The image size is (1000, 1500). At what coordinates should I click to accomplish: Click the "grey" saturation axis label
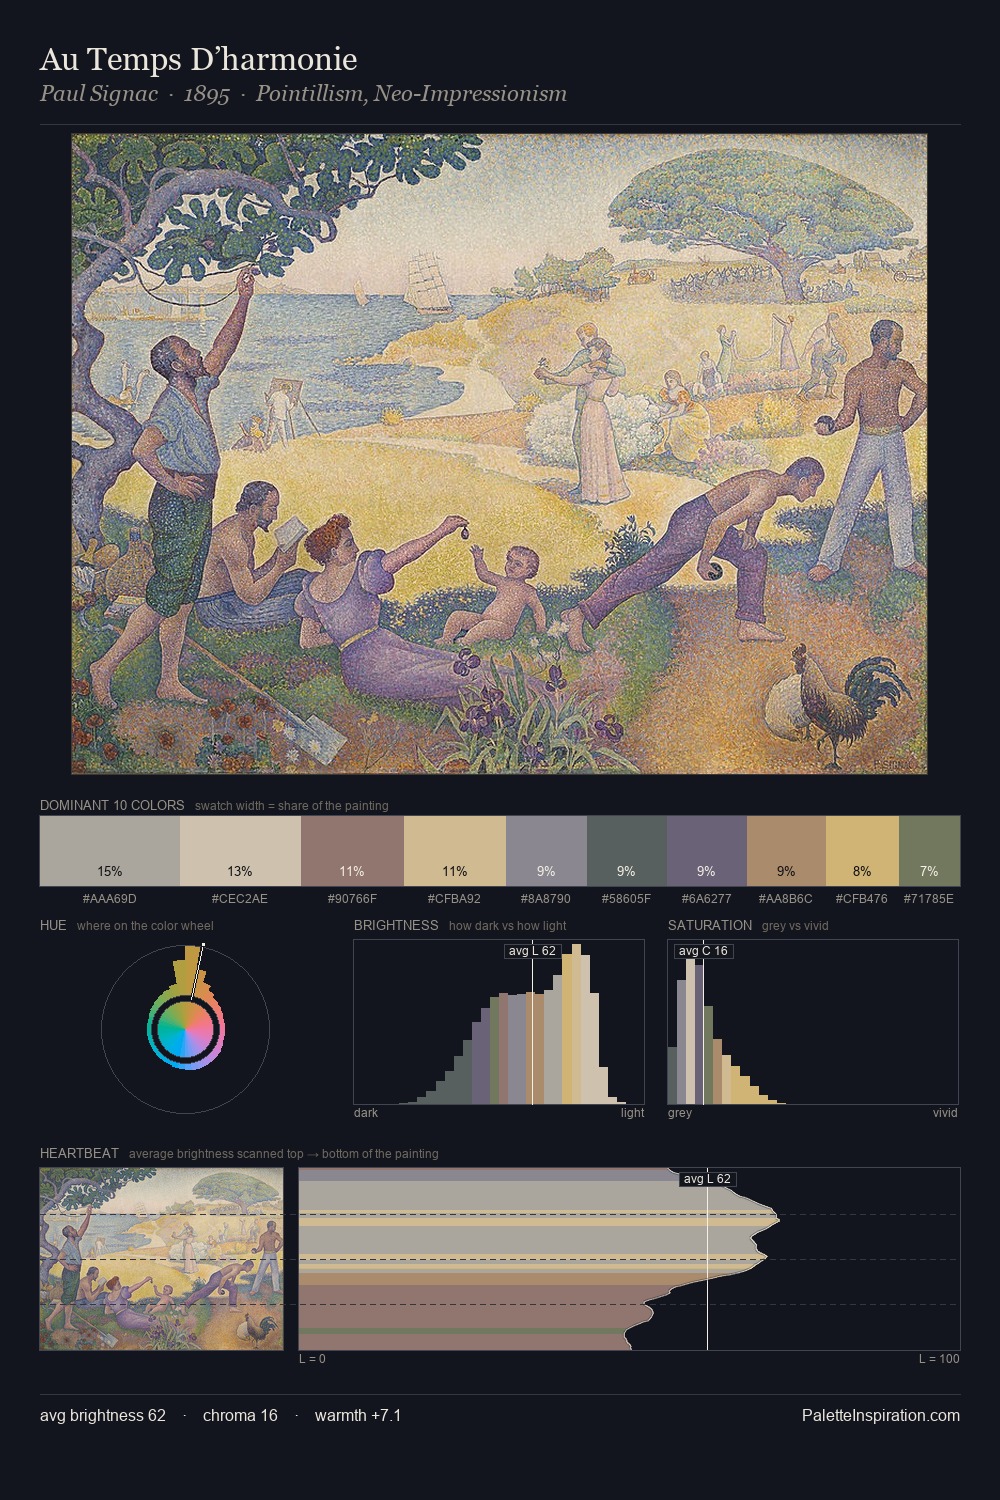pyautogui.click(x=680, y=1113)
